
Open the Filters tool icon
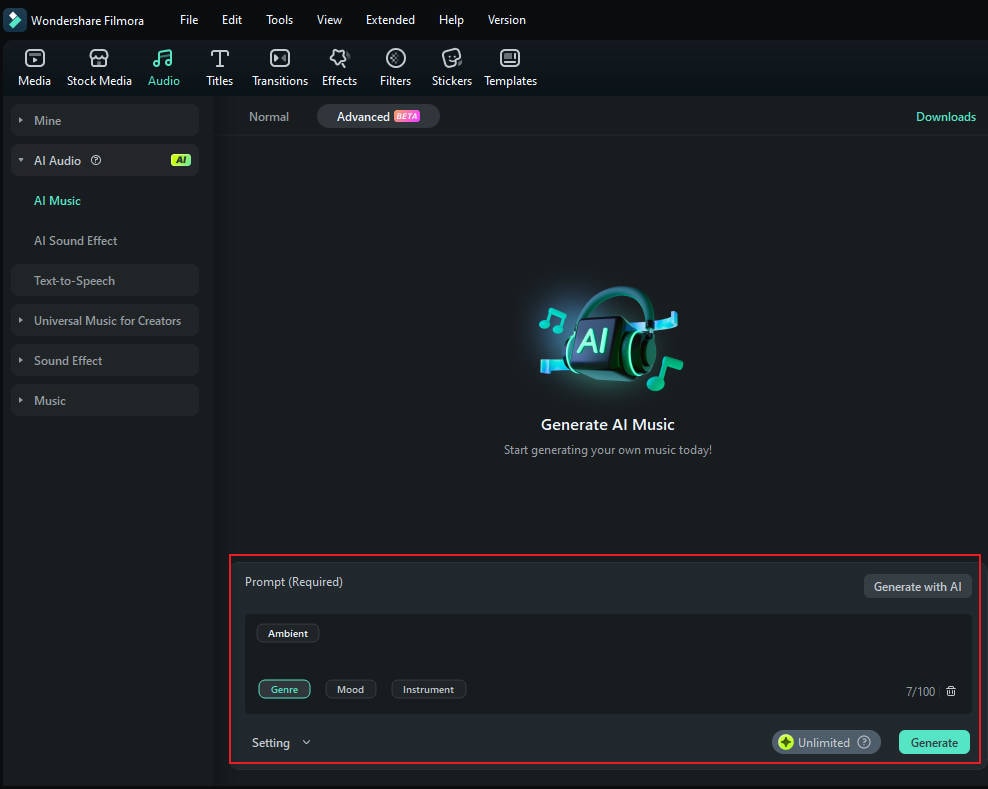pos(396,59)
